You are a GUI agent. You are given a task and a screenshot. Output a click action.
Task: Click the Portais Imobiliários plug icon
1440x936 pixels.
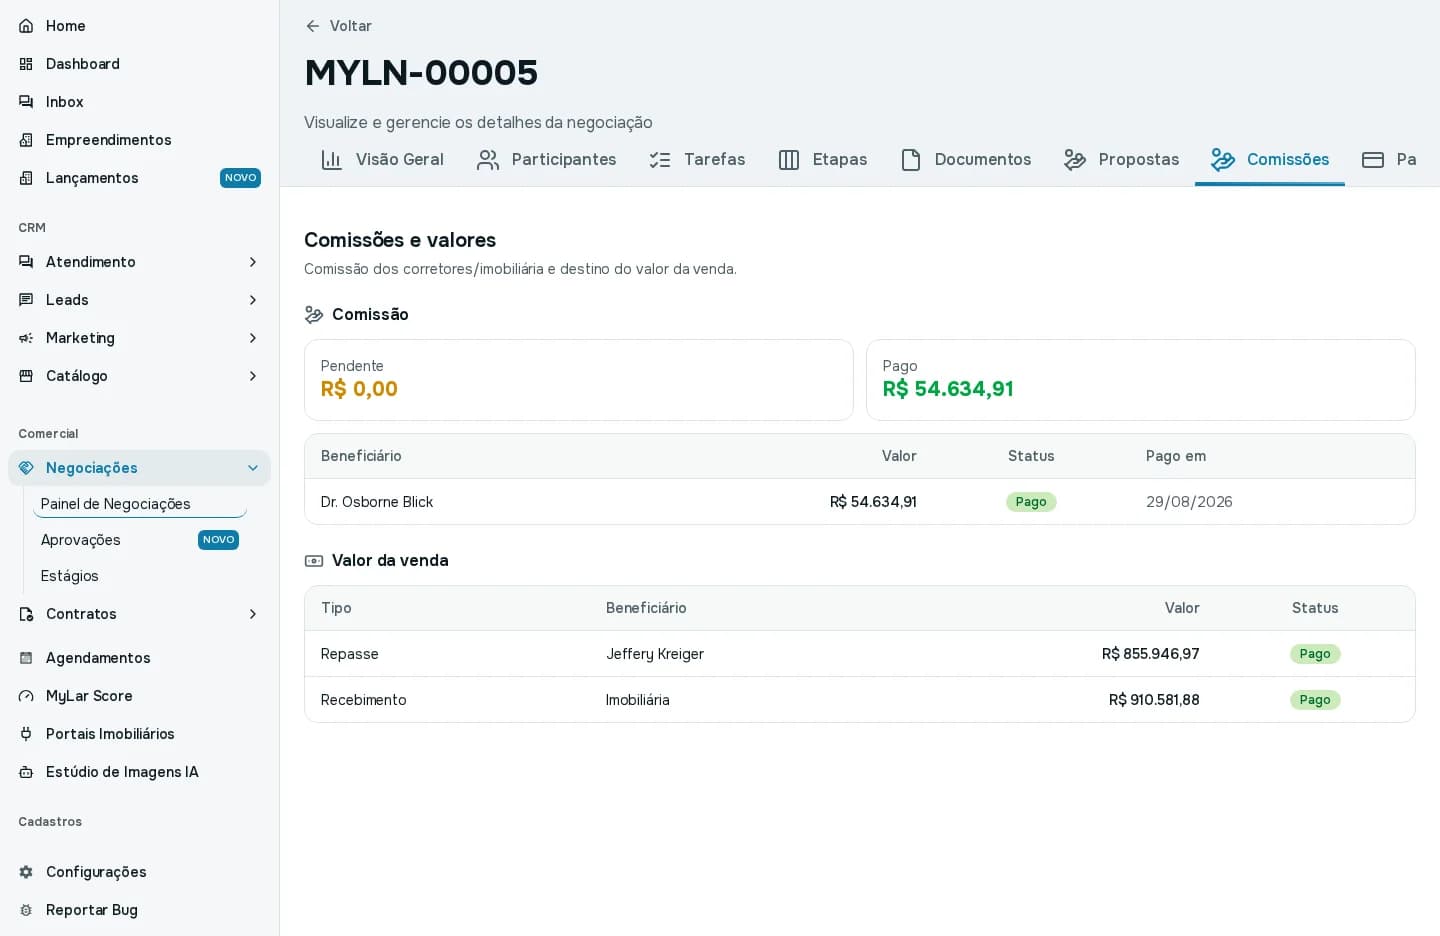pyautogui.click(x=26, y=734)
